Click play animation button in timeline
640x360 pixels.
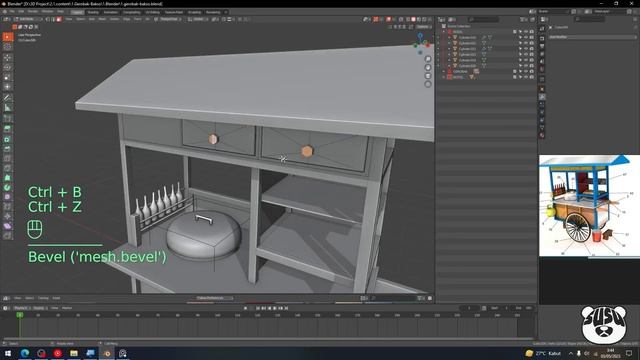click(x=275, y=308)
